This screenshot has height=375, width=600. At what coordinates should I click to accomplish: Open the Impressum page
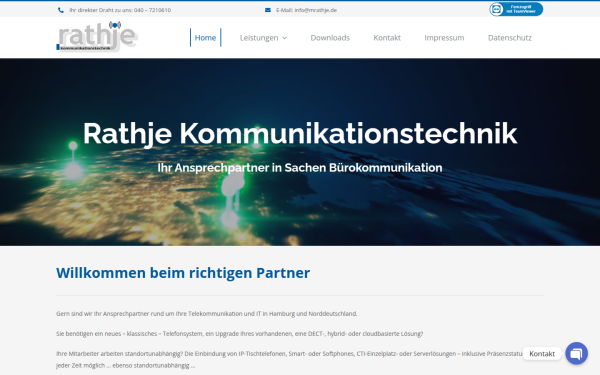coord(444,38)
